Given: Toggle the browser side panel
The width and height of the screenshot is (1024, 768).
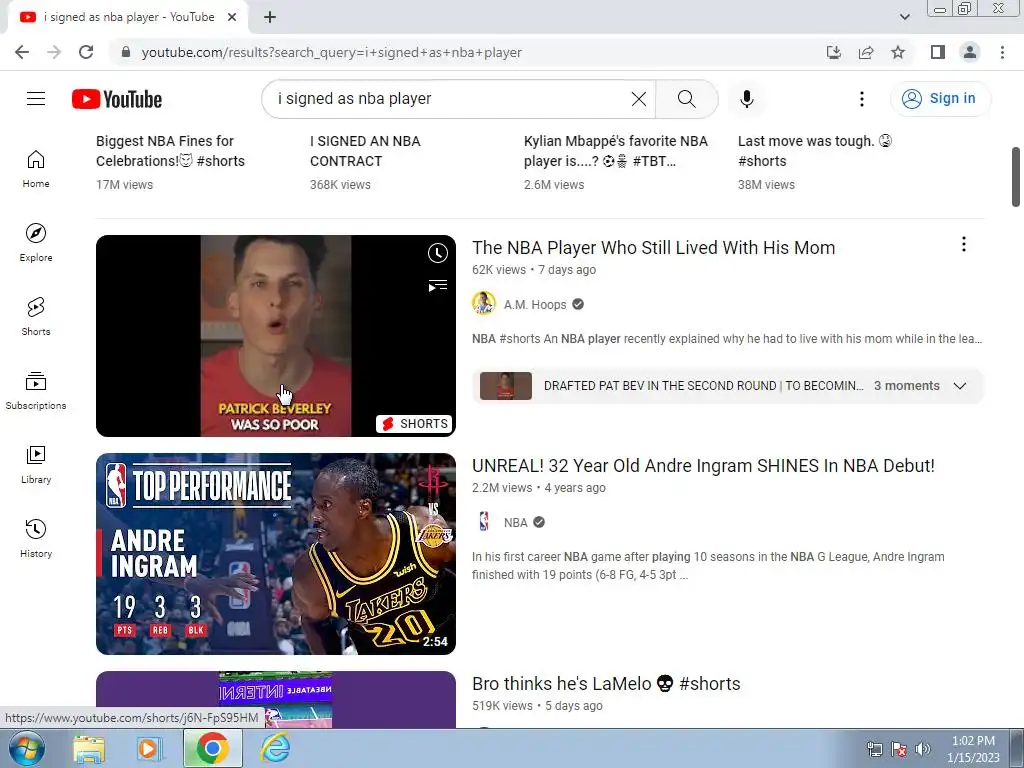Looking at the screenshot, I should [938, 52].
